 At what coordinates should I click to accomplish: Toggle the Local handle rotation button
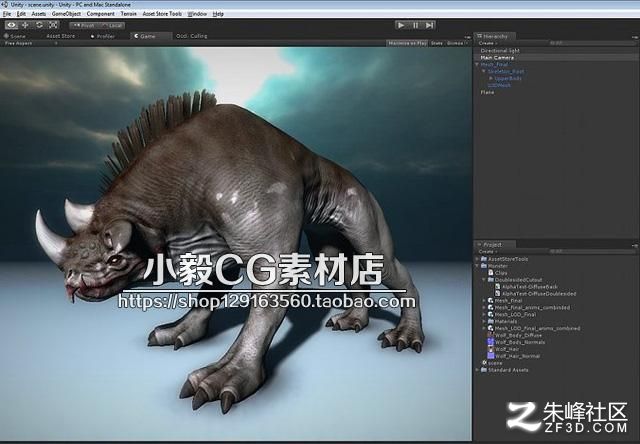point(111,25)
